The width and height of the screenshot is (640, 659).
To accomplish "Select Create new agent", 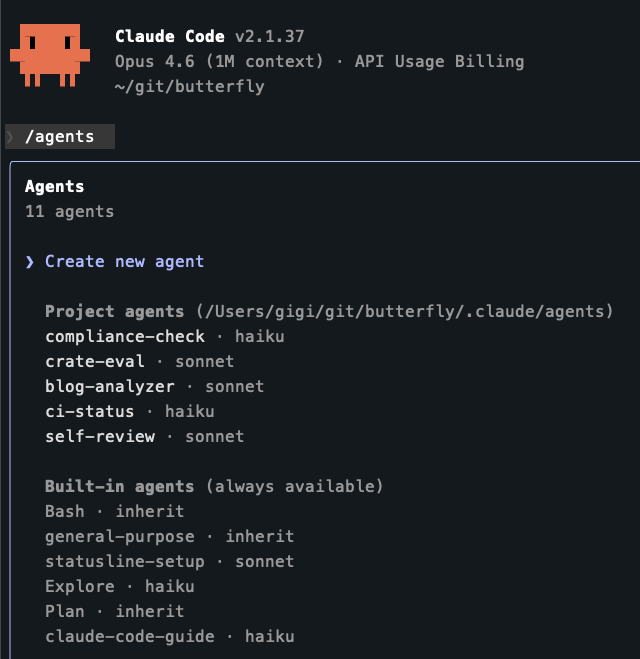I will (x=124, y=262).
